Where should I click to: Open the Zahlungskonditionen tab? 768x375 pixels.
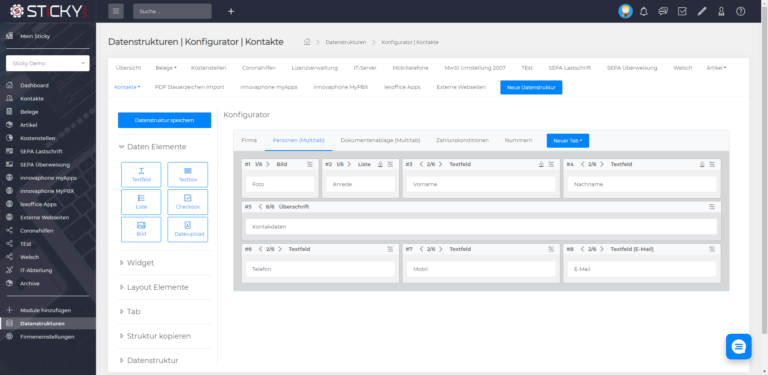(x=462, y=141)
